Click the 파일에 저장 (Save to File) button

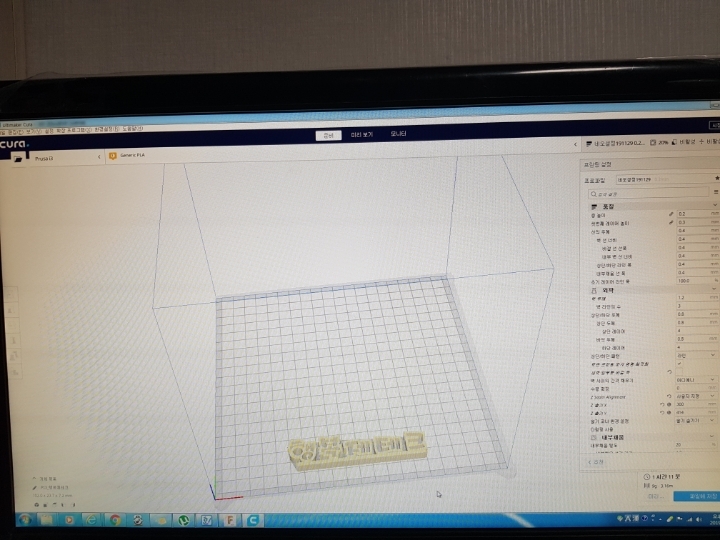point(697,496)
